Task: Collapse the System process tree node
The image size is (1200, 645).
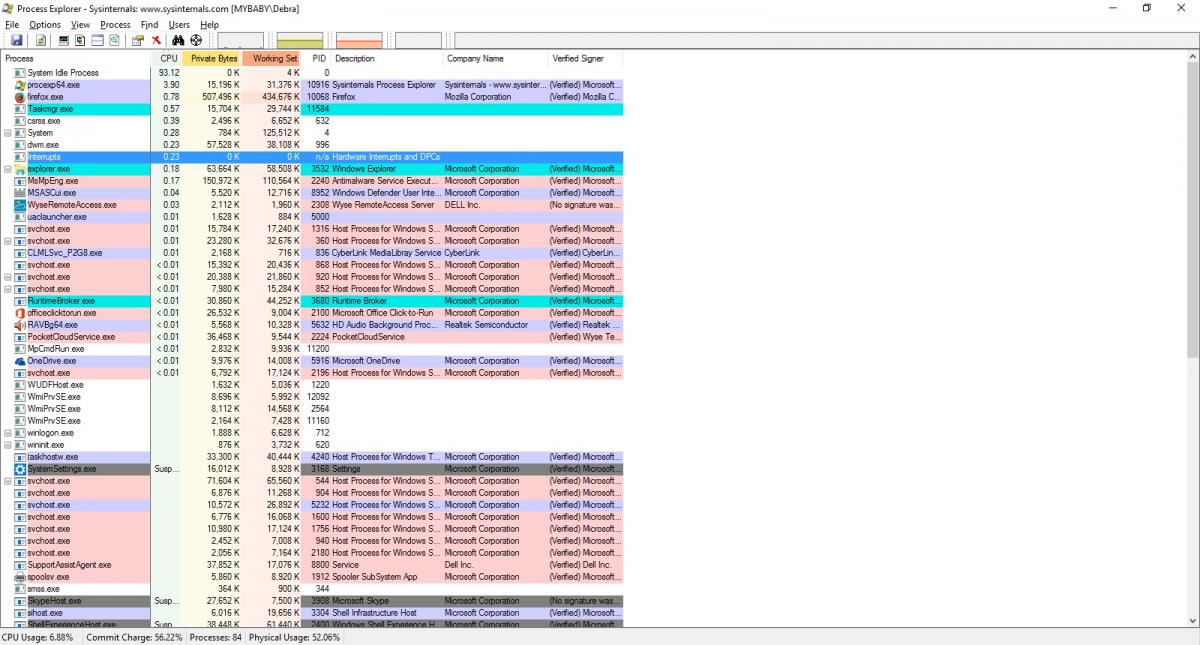Action: pyautogui.click(x=8, y=133)
